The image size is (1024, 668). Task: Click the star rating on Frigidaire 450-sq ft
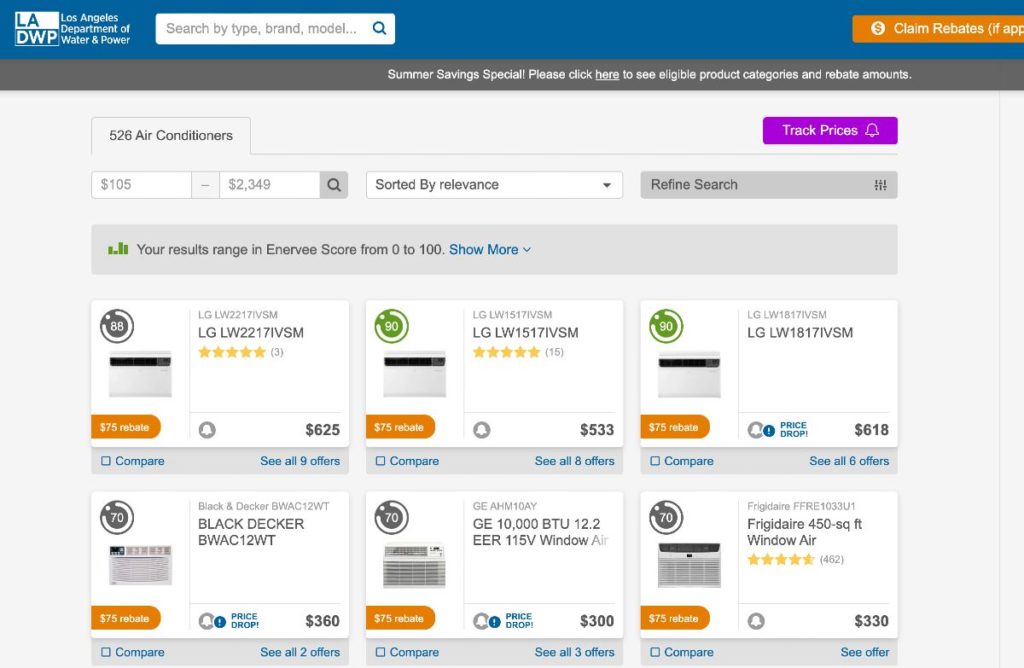[x=781, y=559]
